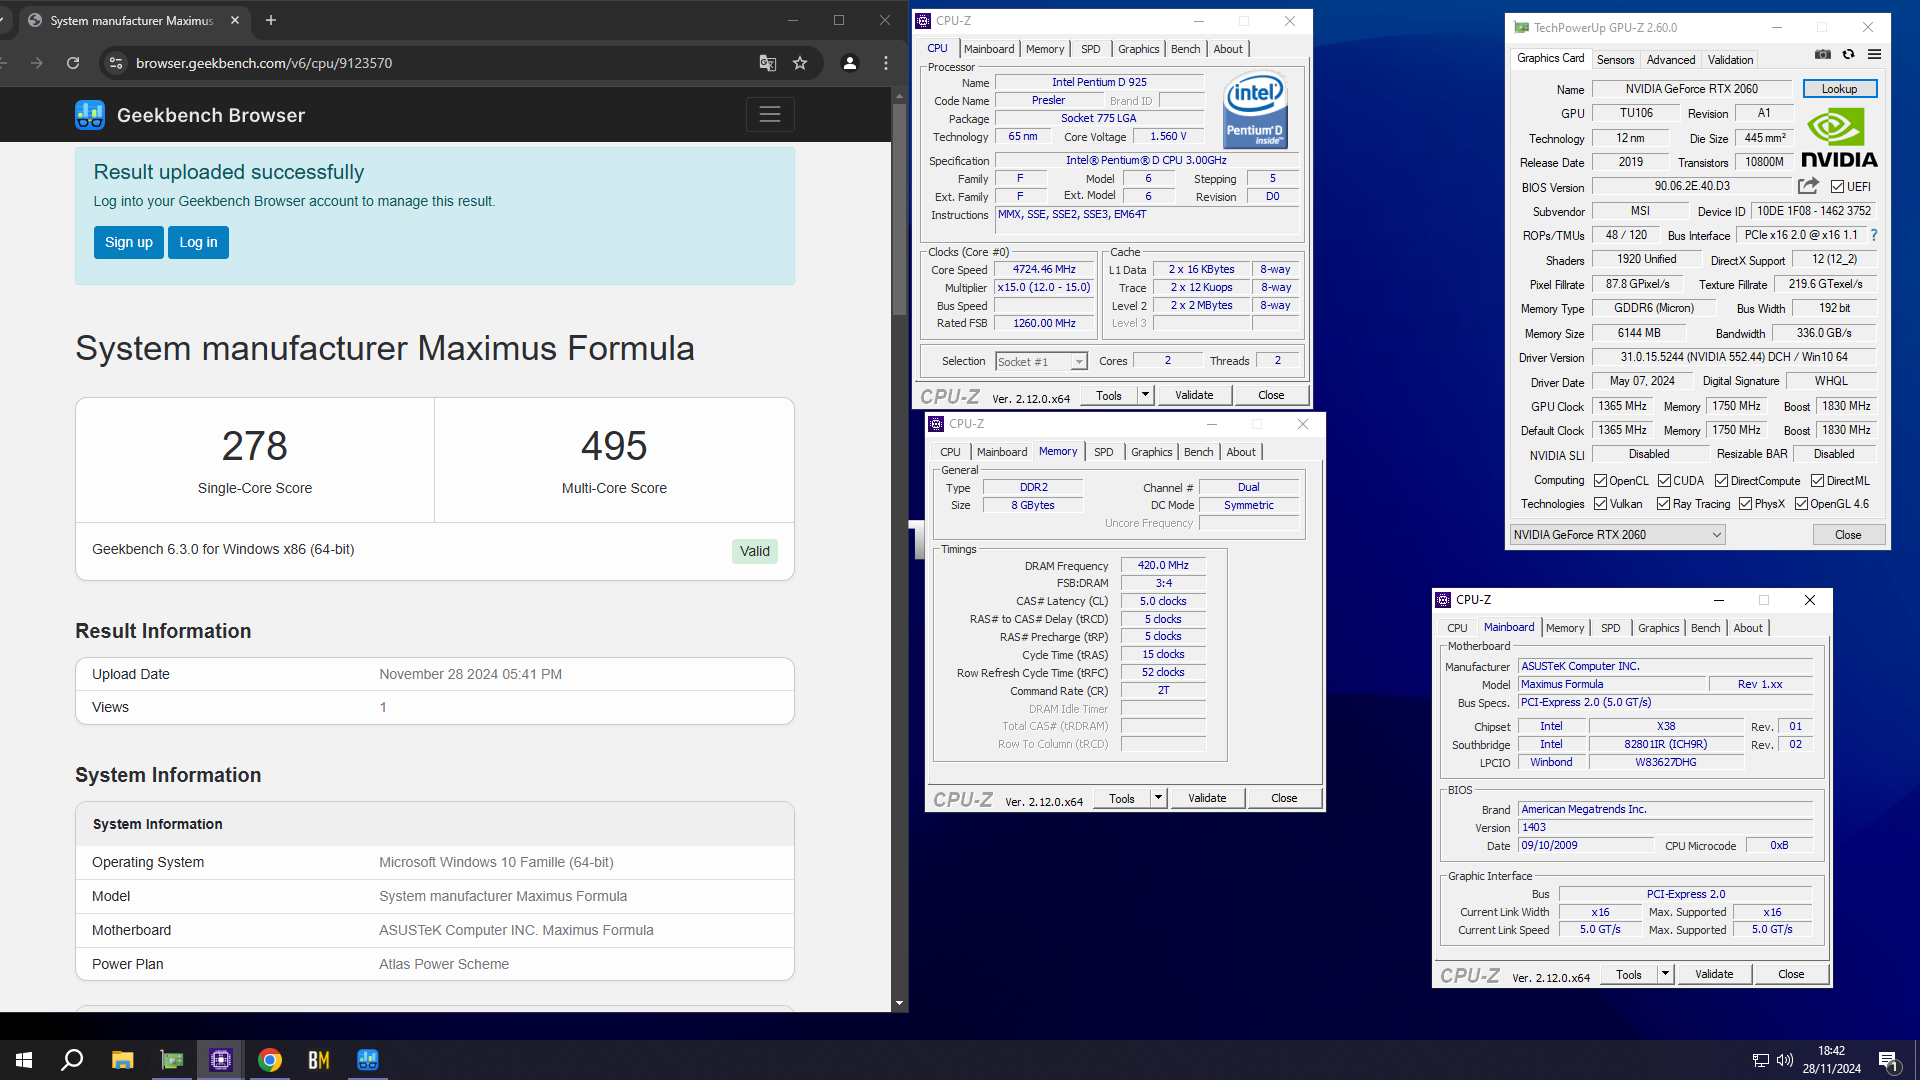The image size is (1920, 1080).
Task: Open the notification center icon
Action: click(1888, 1061)
